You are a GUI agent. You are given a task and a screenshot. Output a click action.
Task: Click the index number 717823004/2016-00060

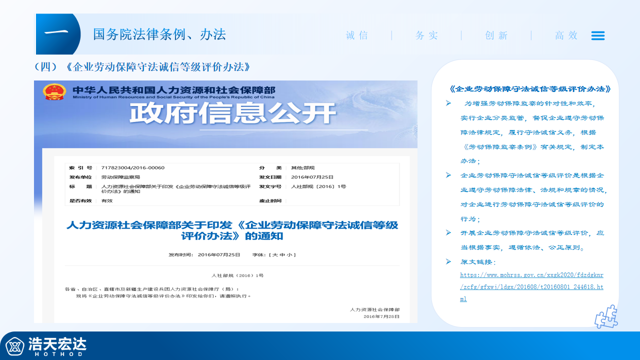coord(133,168)
